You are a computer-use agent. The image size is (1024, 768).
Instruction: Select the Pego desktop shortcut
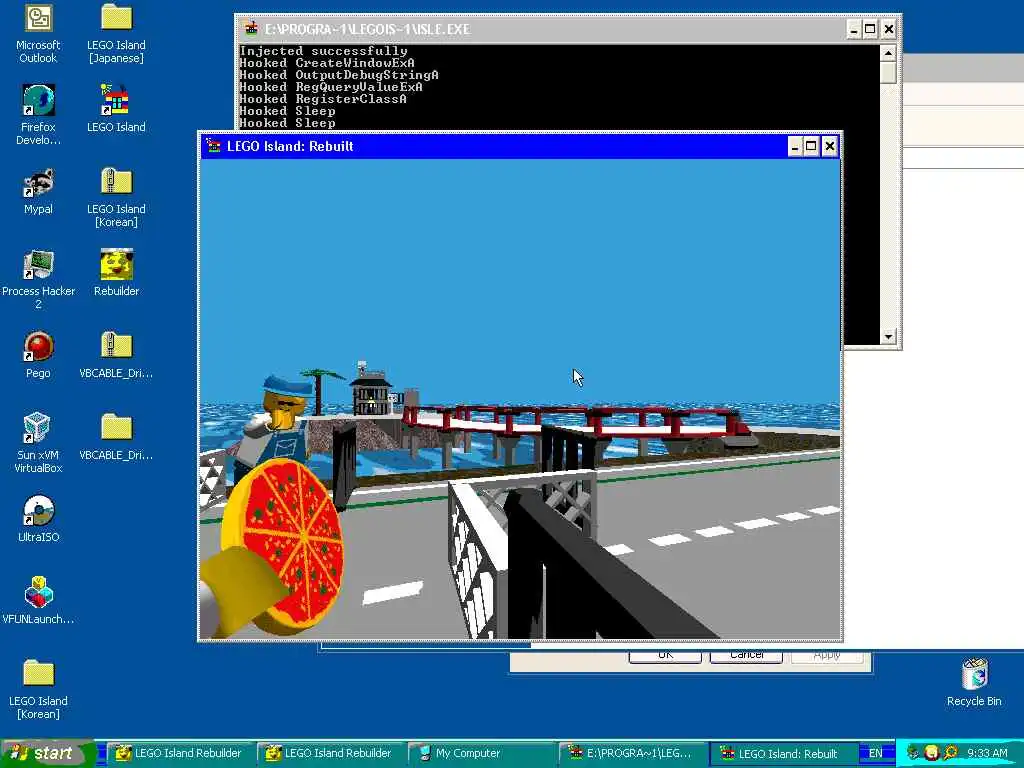(x=38, y=355)
